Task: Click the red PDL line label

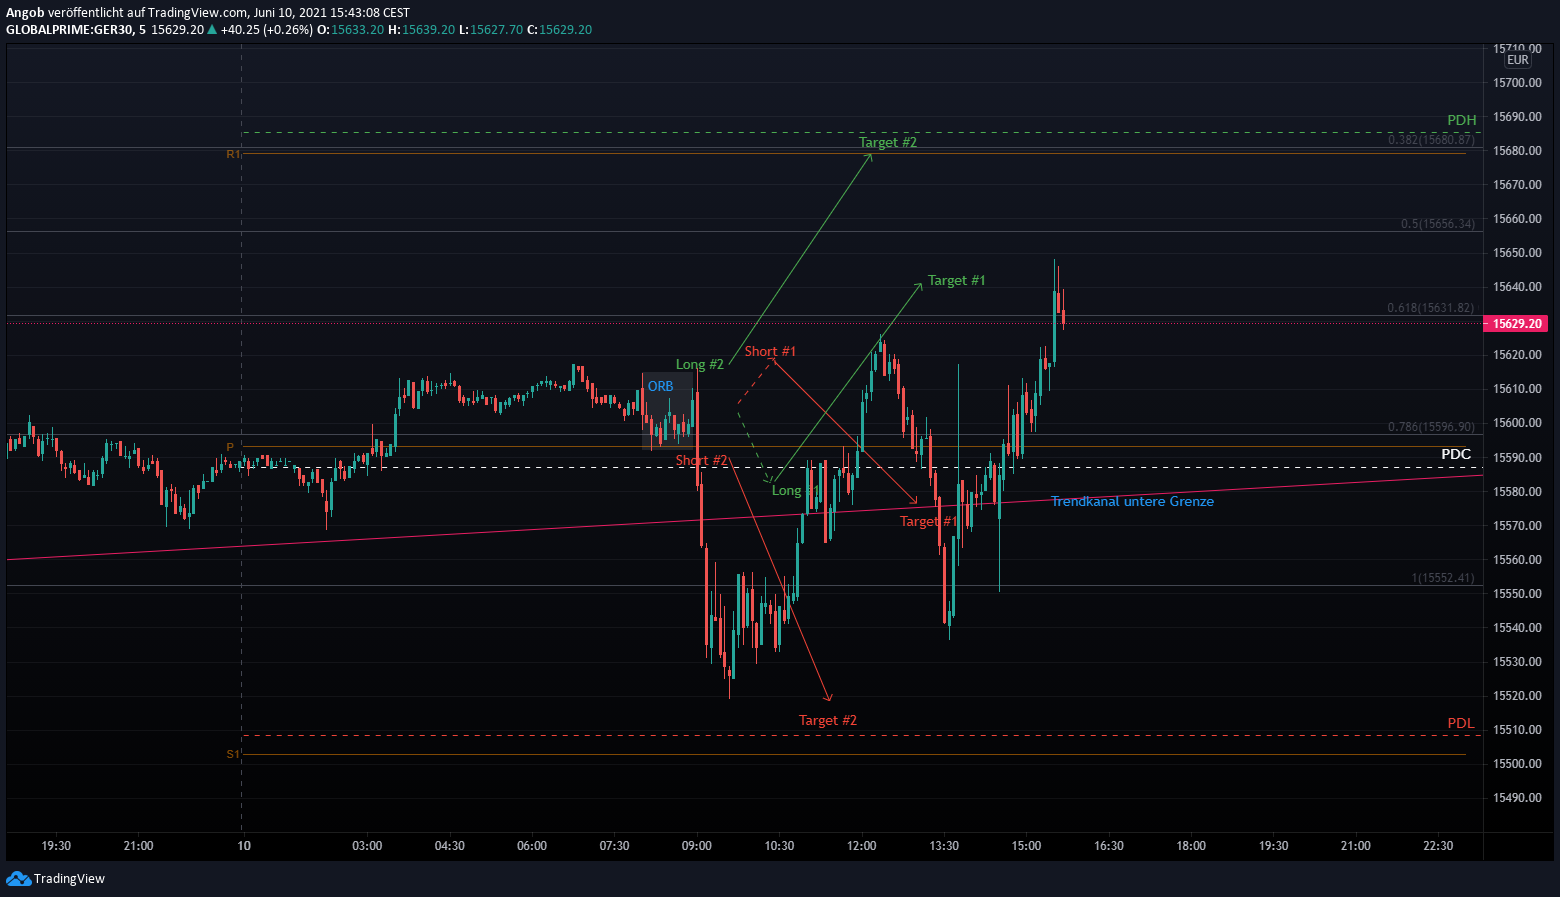Action: (1460, 724)
